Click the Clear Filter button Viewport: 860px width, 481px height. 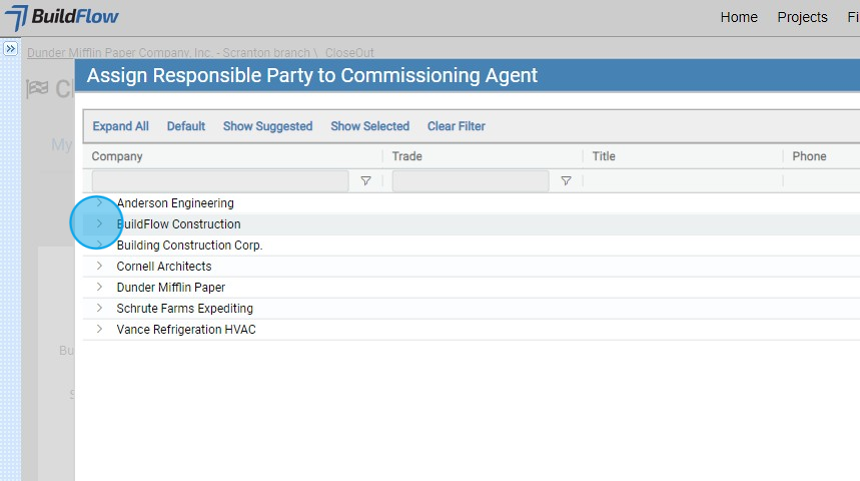tap(456, 126)
